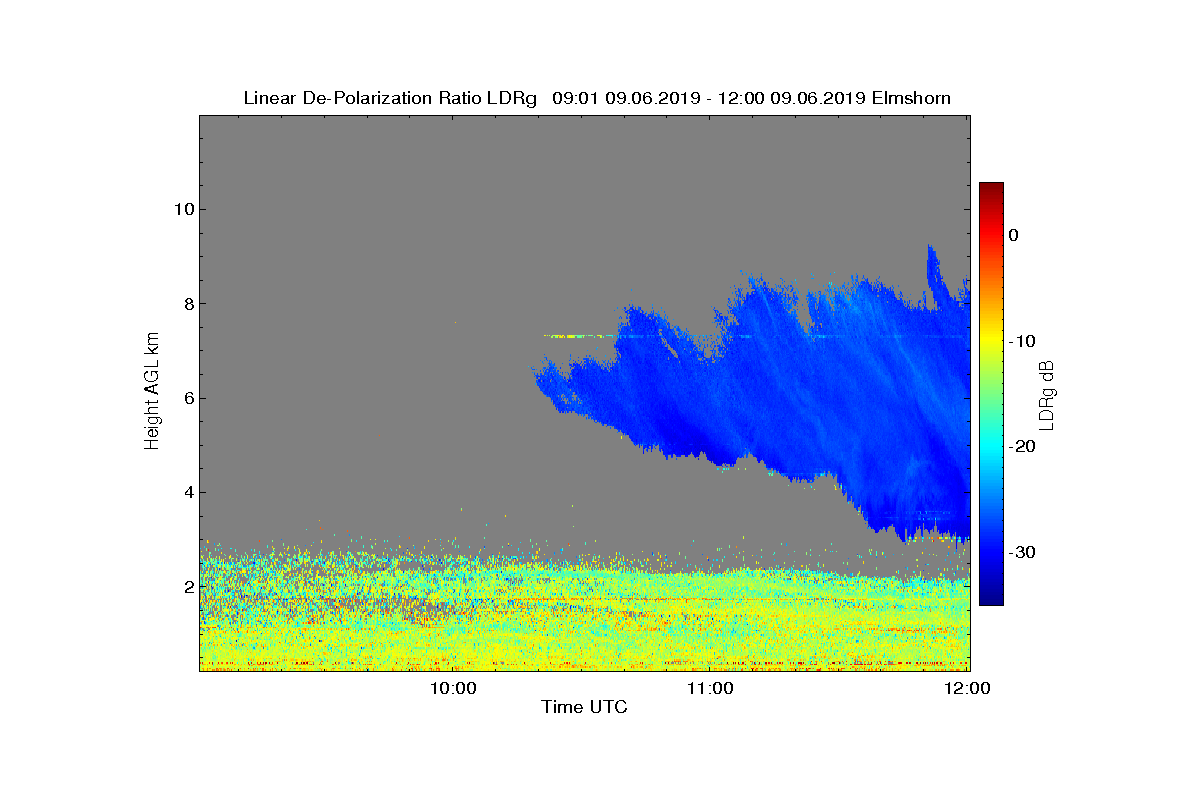The image size is (1200, 800).
Task: Click the 10:00 time tick label
Action: 453,688
